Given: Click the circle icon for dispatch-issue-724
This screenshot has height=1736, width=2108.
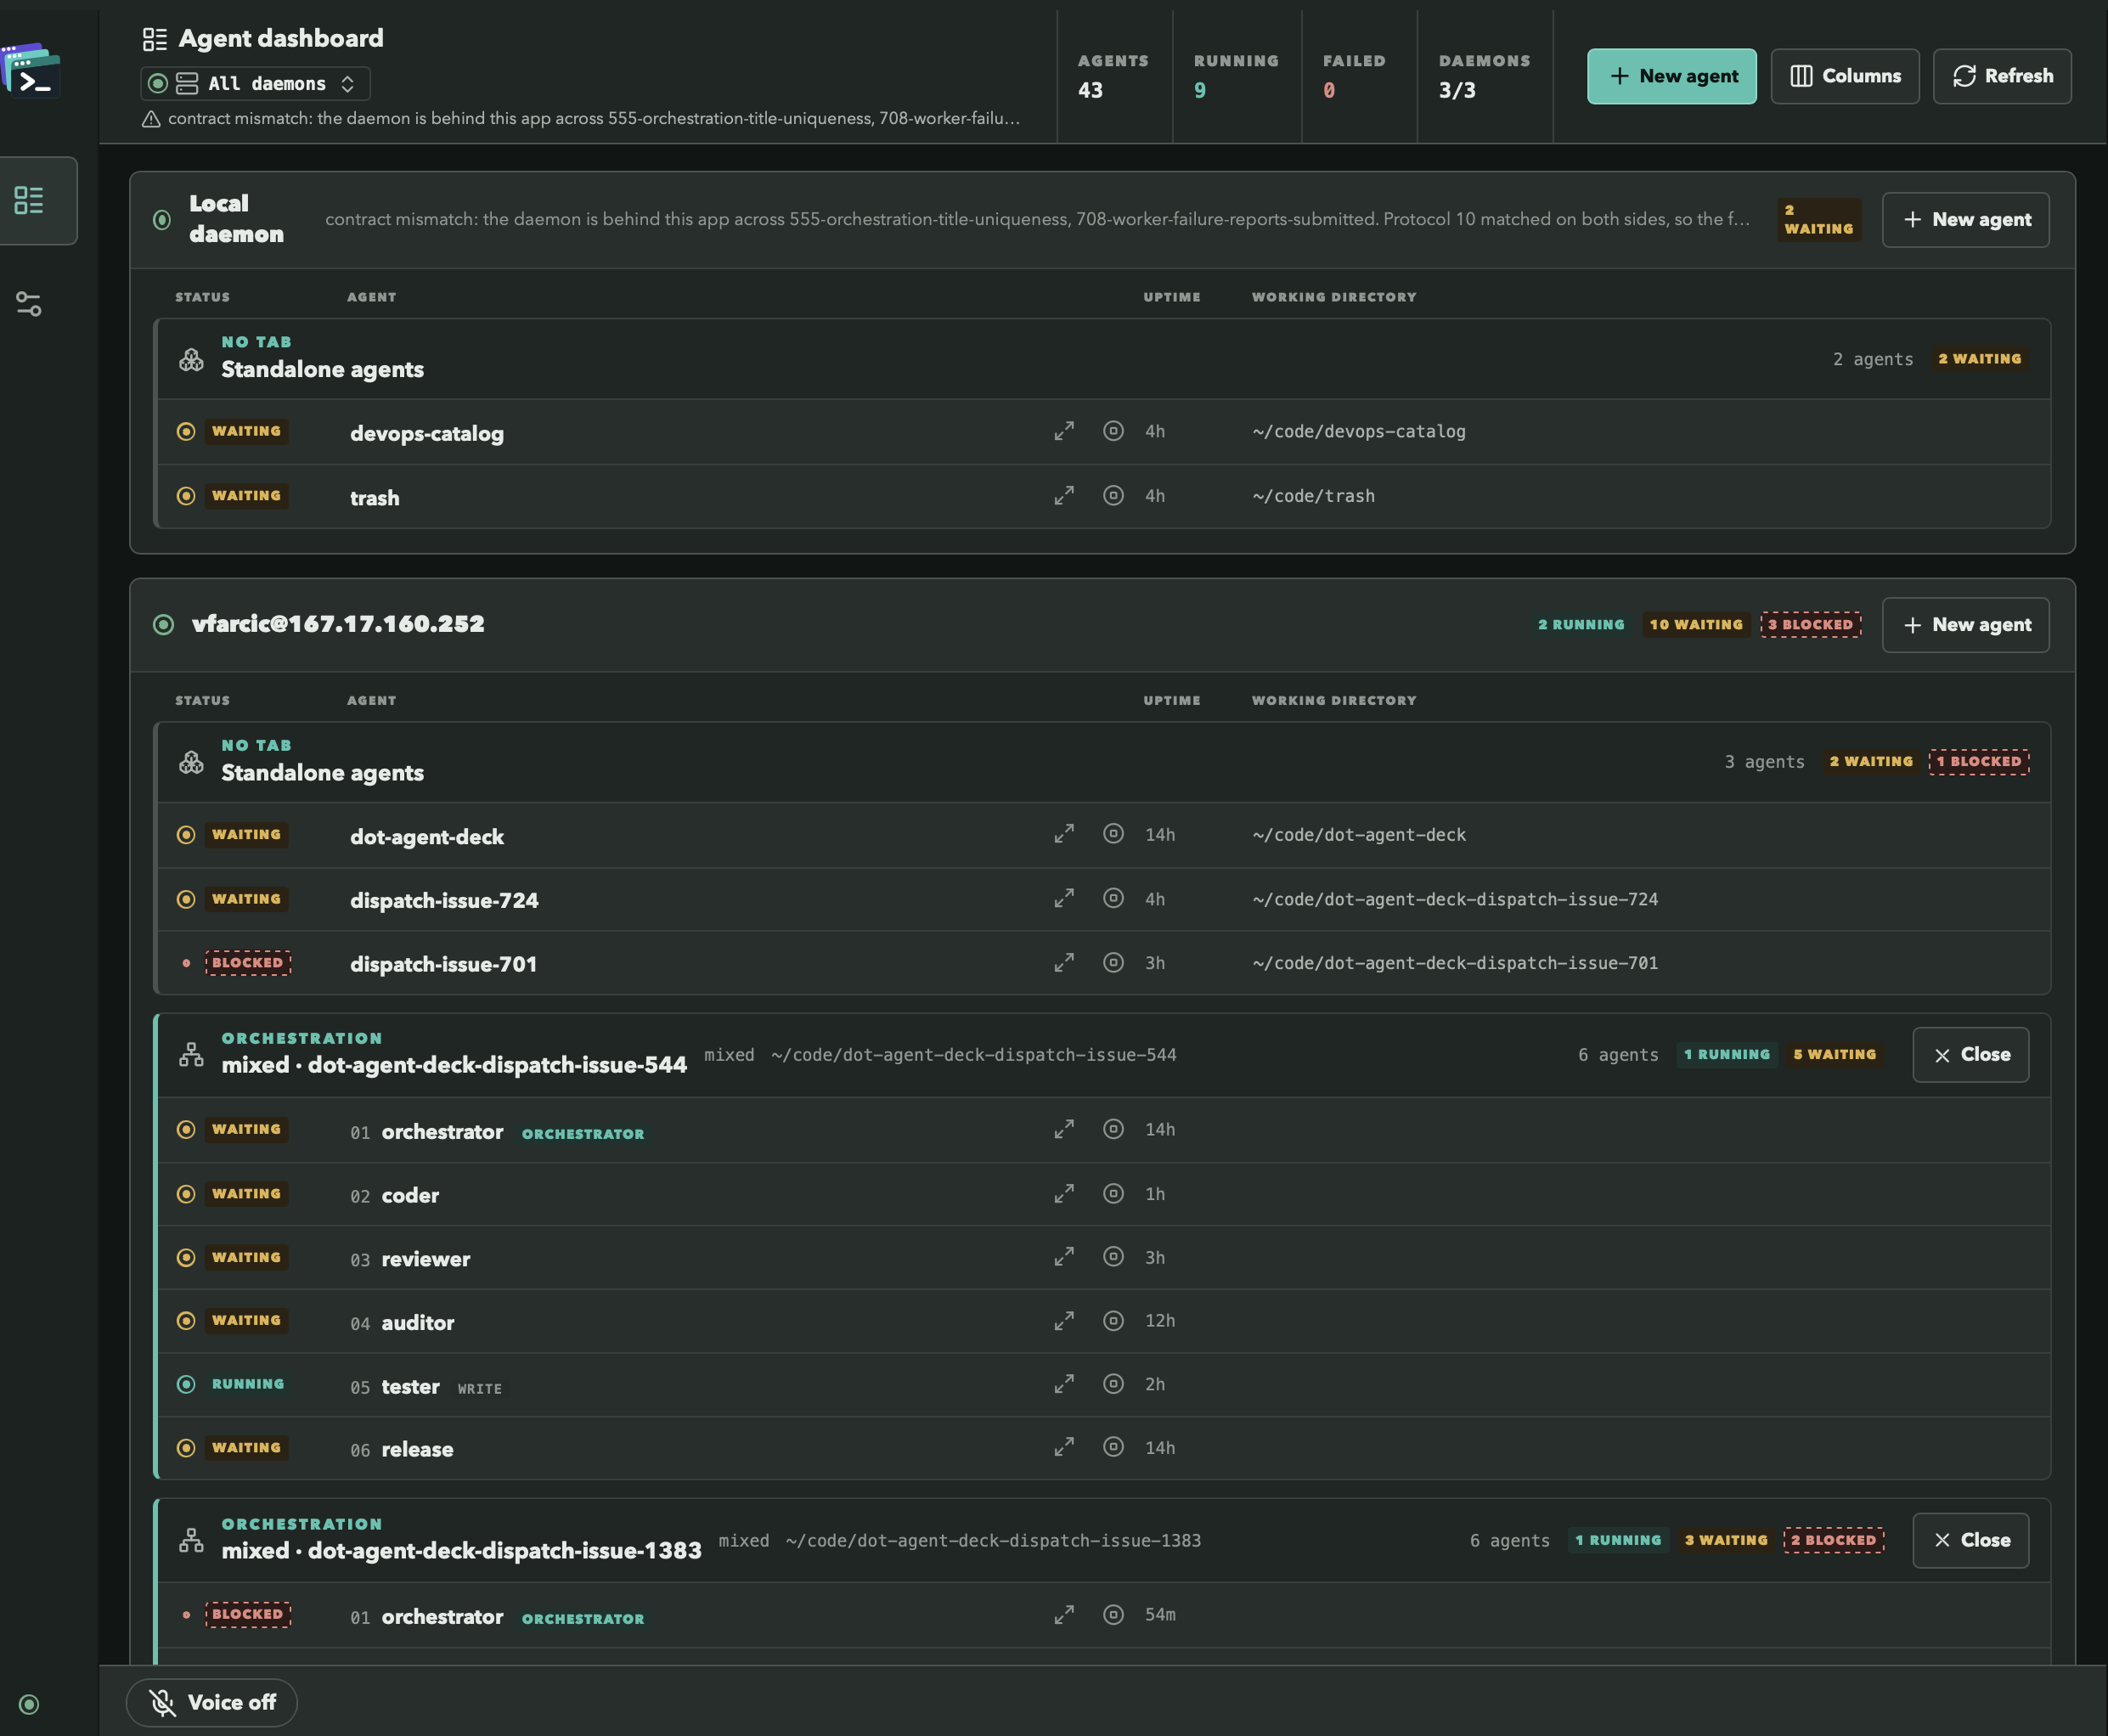Looking at the screenshot, I should click(1113, 898).
